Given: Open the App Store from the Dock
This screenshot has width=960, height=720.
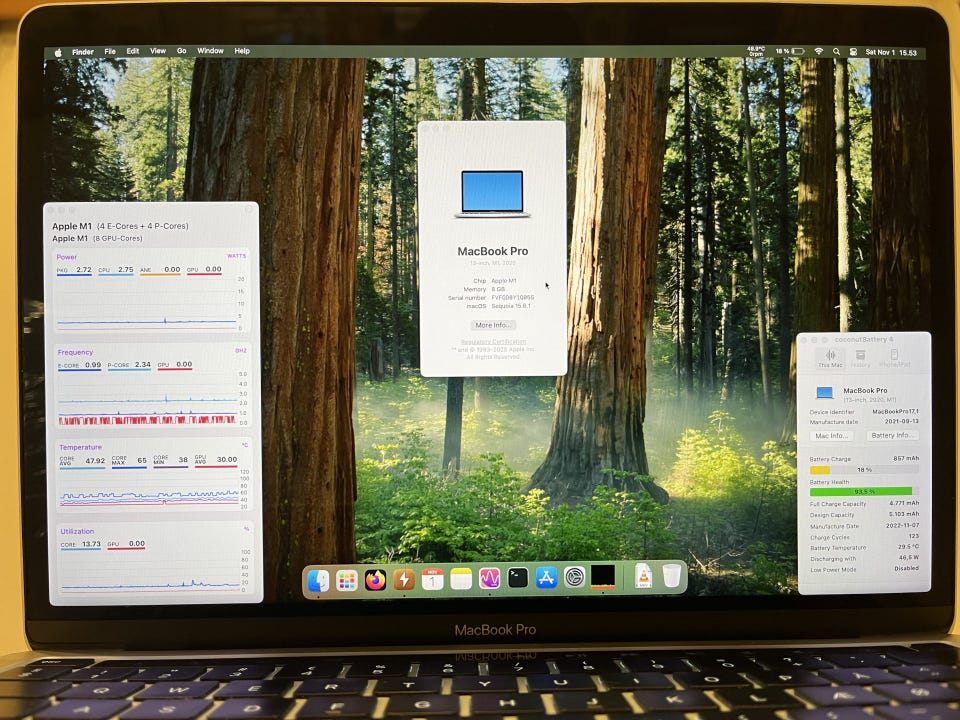Looking at the screenshot, I should 546,577.
